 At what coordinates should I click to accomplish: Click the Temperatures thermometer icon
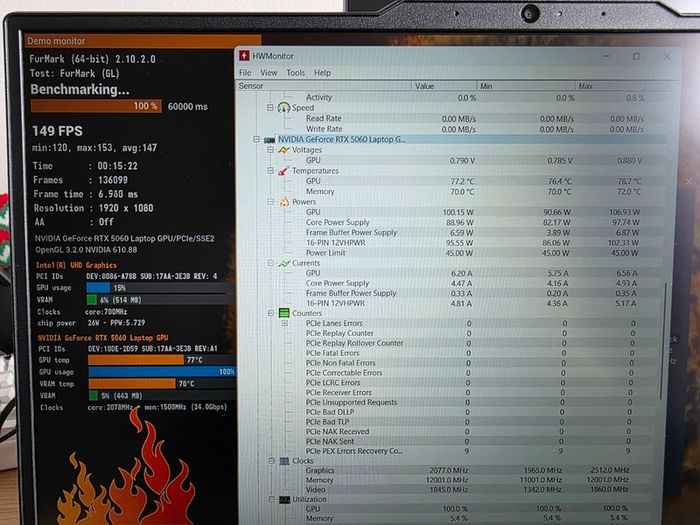(283, 171)
